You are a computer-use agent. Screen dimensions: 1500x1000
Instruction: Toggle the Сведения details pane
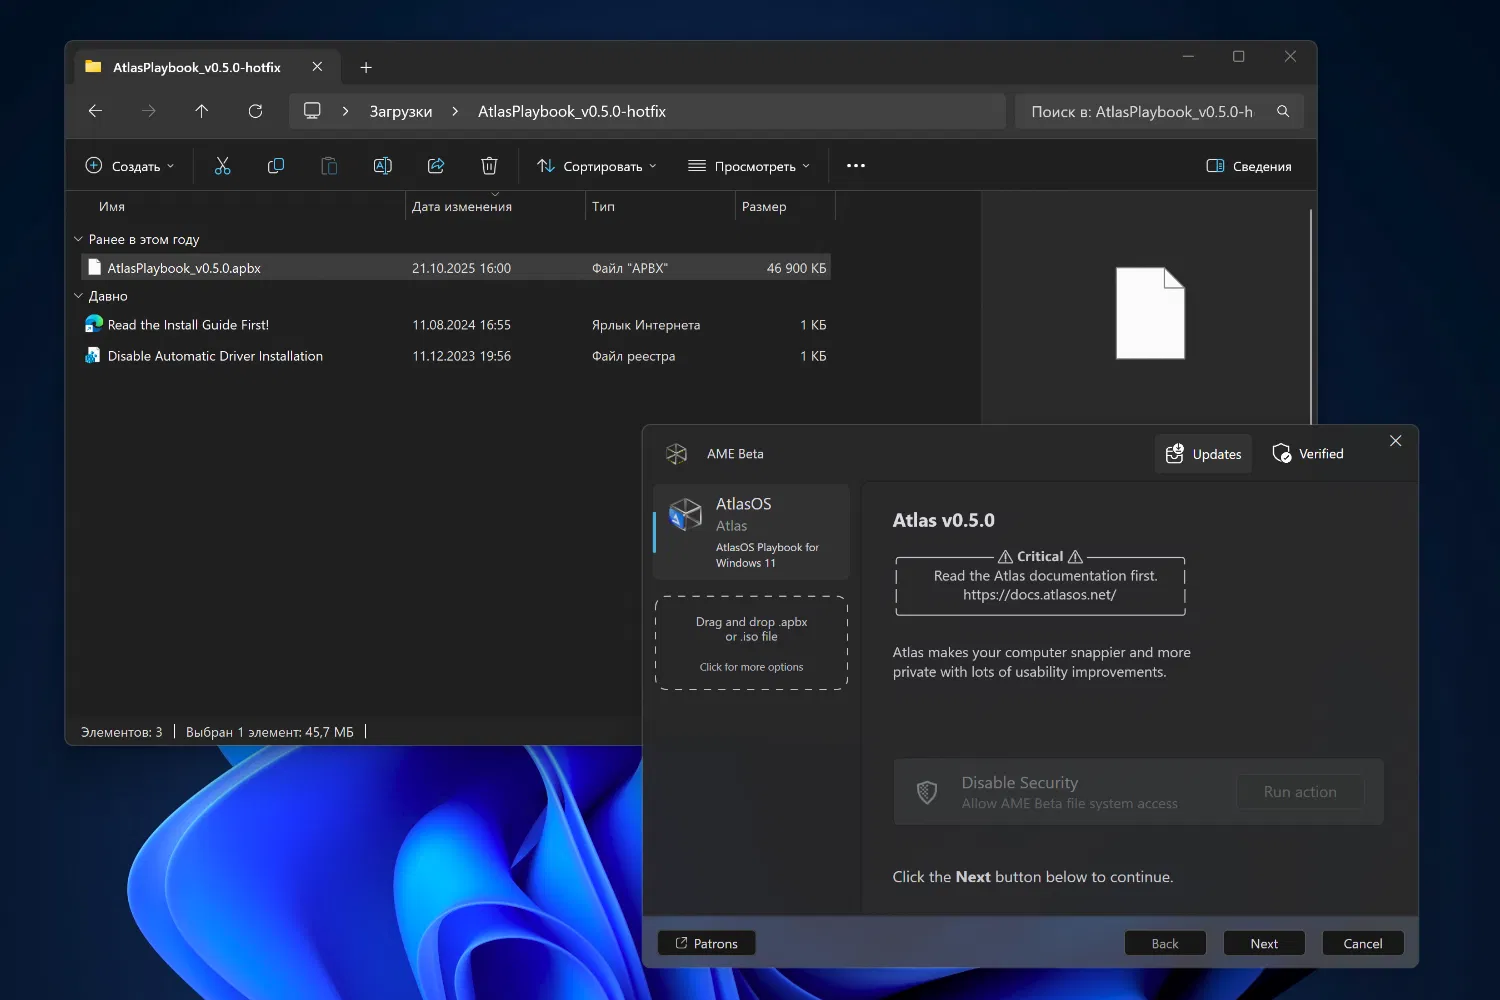click(1249, 166)
